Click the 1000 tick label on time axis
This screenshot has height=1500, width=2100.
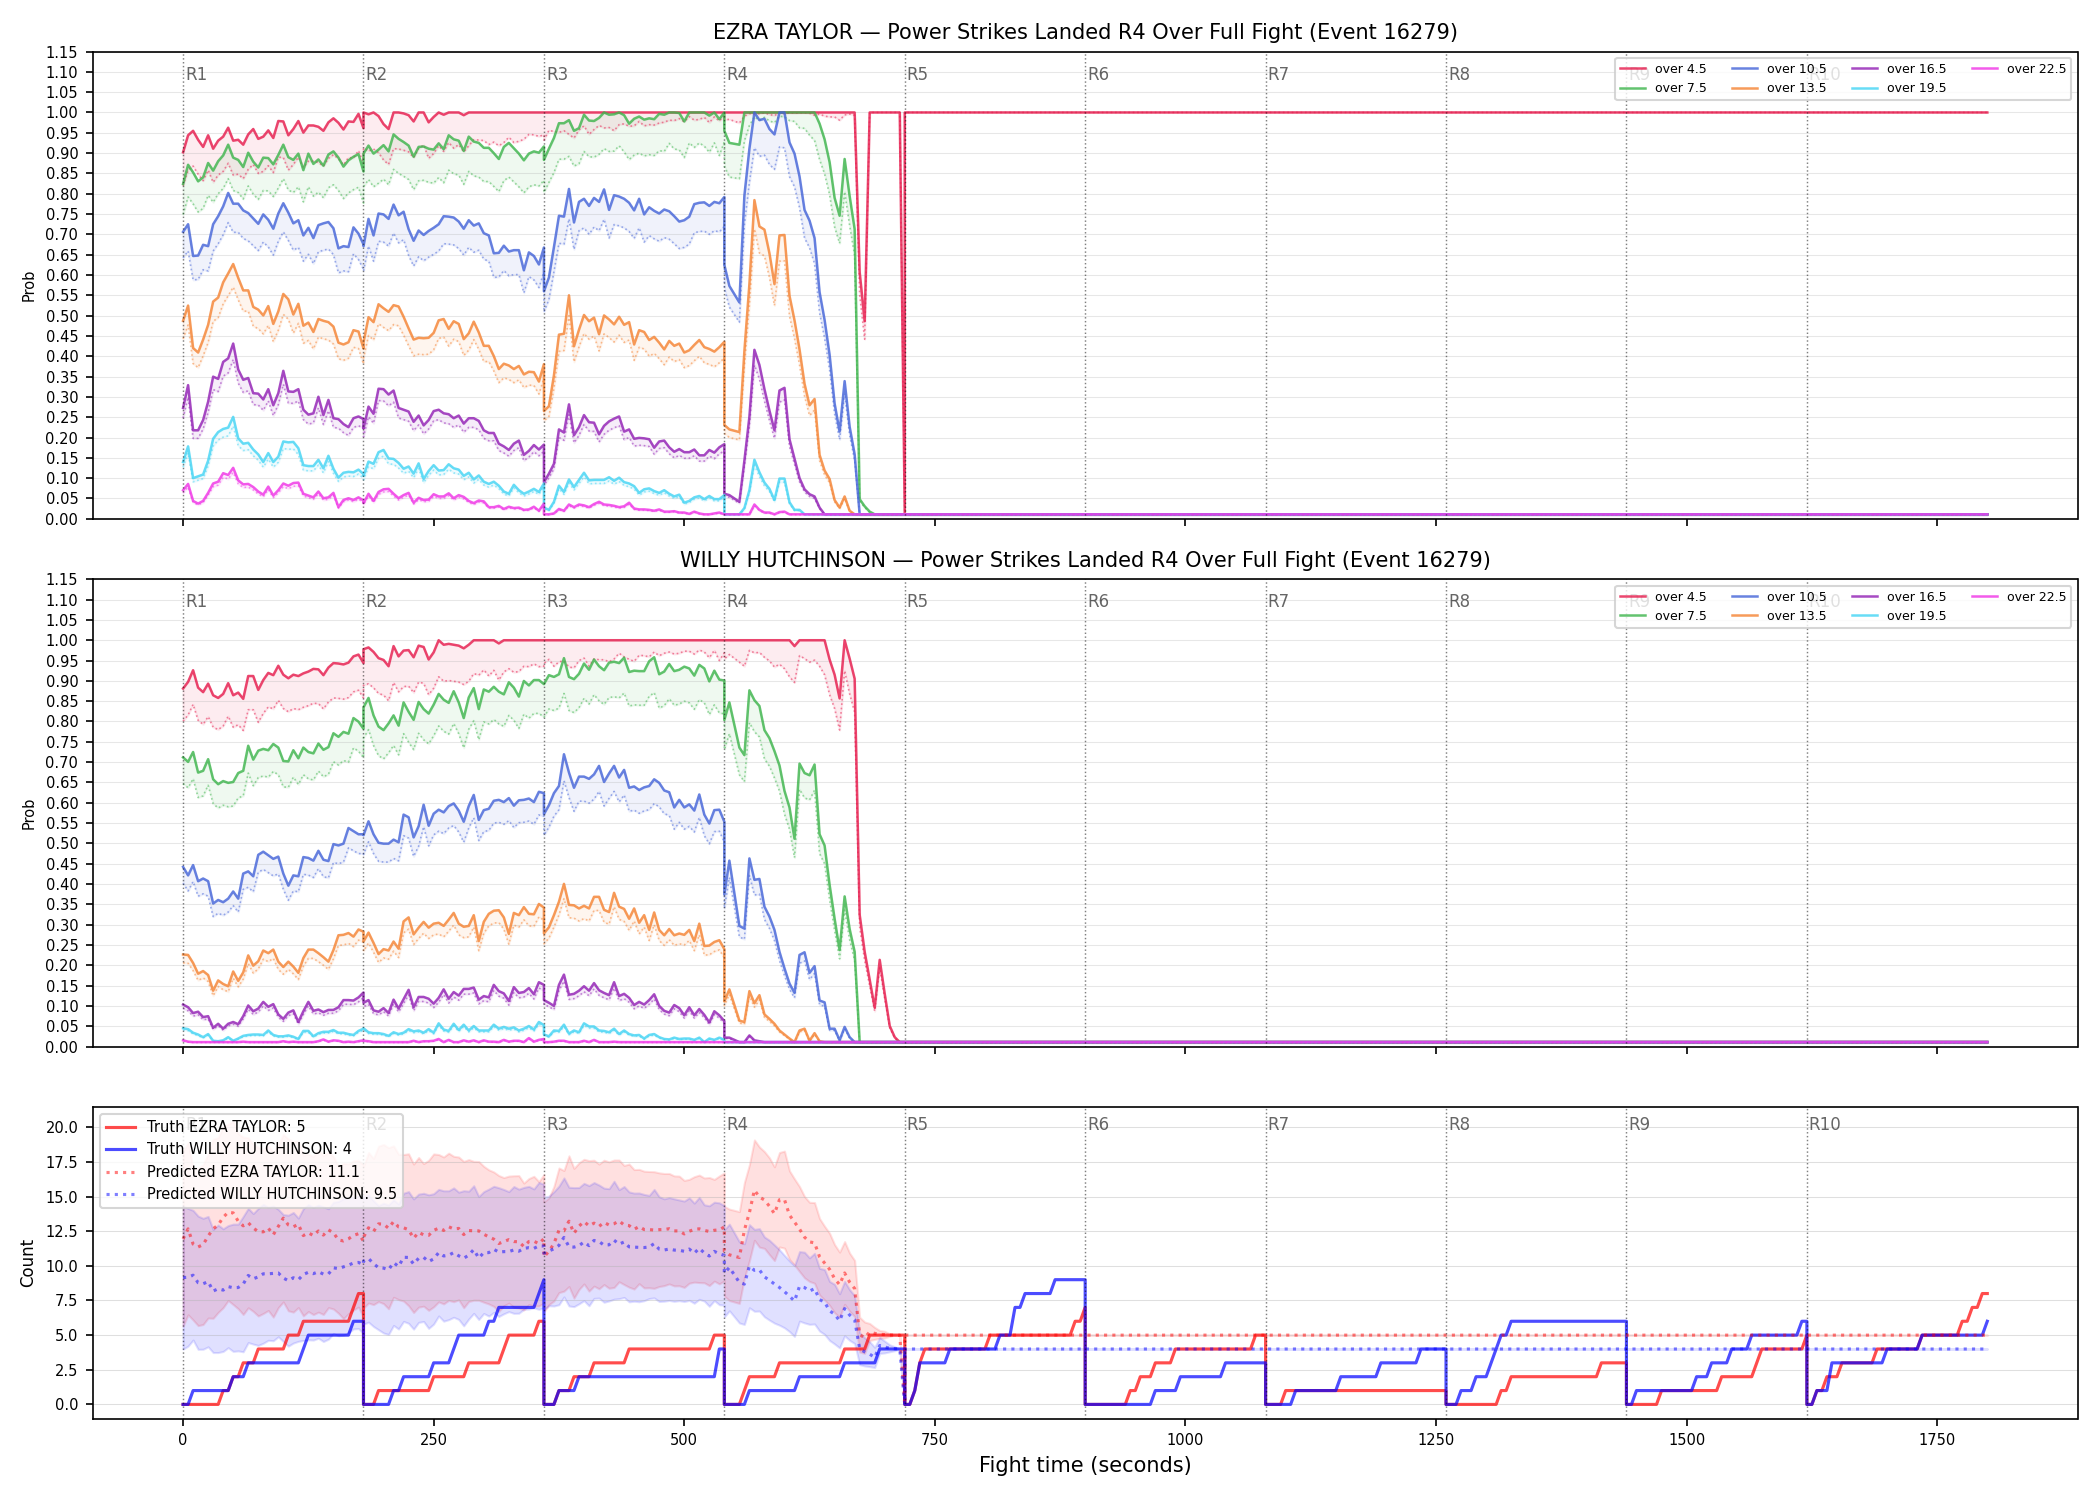[1185, 1440]
